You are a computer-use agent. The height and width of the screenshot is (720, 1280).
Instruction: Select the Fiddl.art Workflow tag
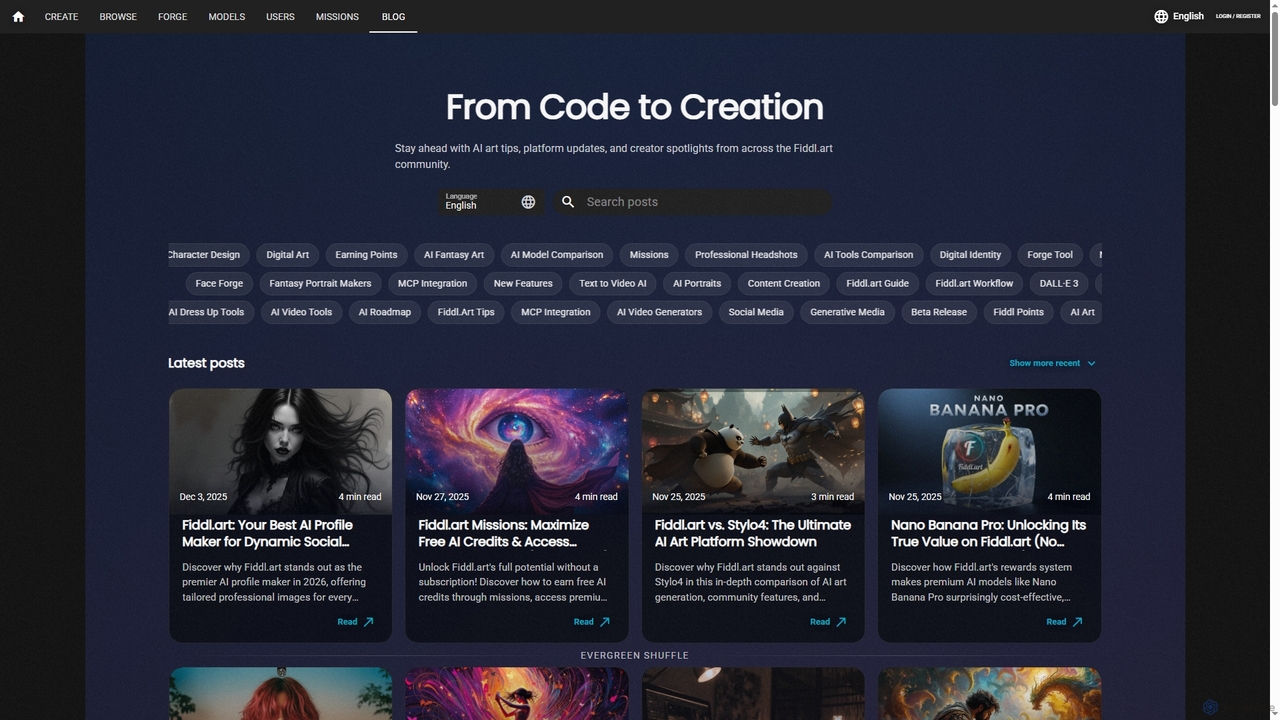click(x=974, y=284)
